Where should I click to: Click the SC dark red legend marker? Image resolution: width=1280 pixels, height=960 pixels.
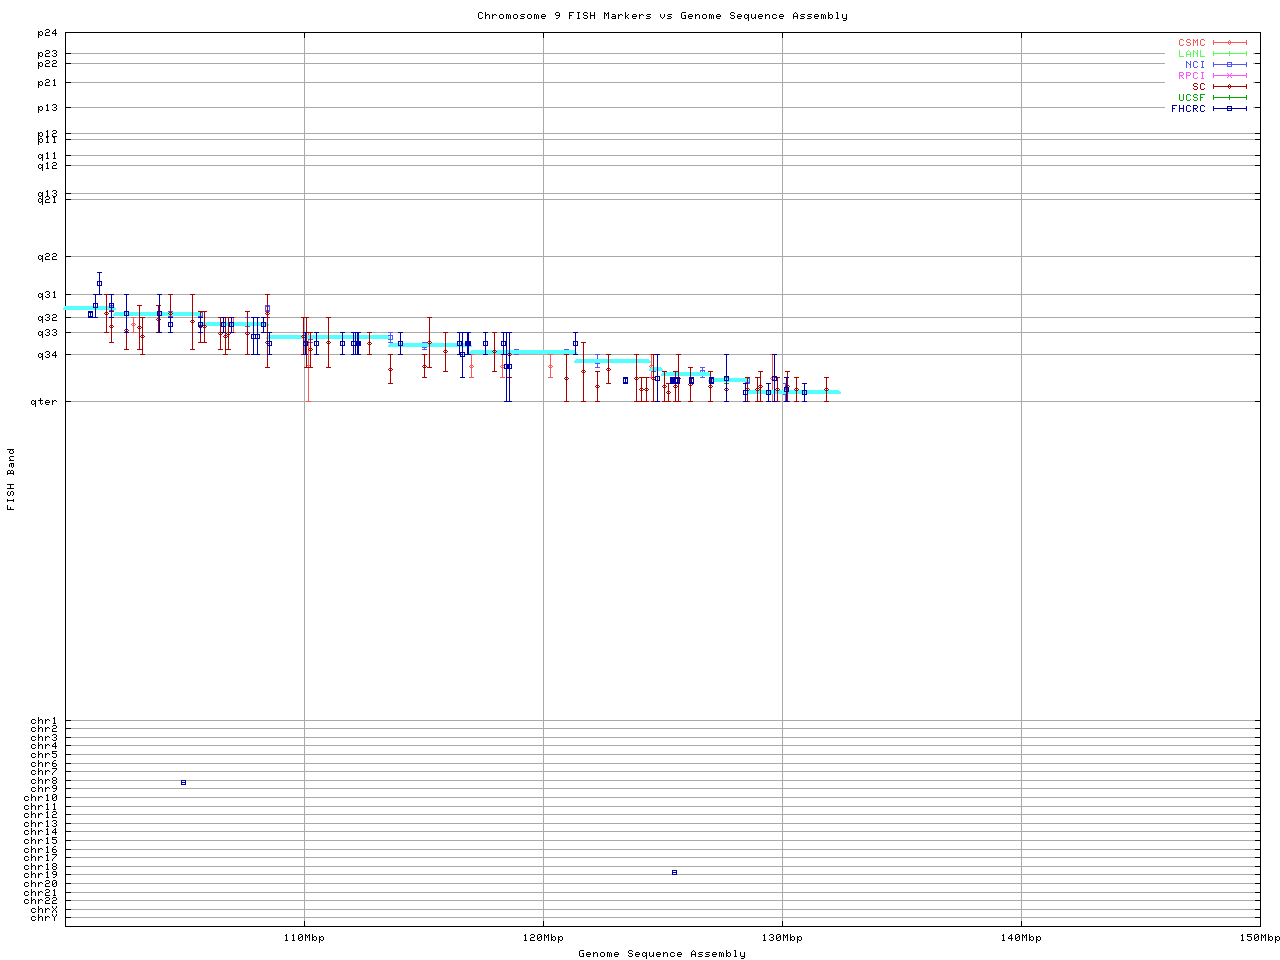click(x=1229, y=86)
